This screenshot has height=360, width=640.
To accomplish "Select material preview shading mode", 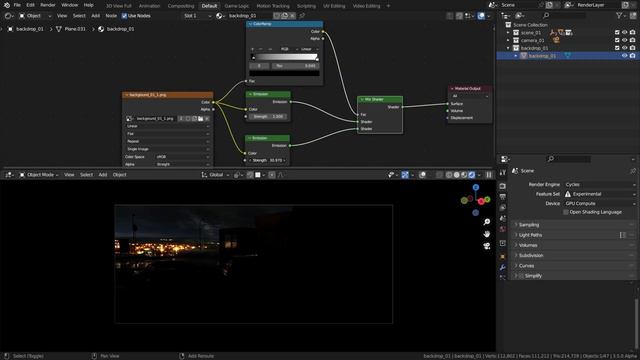I will click(464, 175).
